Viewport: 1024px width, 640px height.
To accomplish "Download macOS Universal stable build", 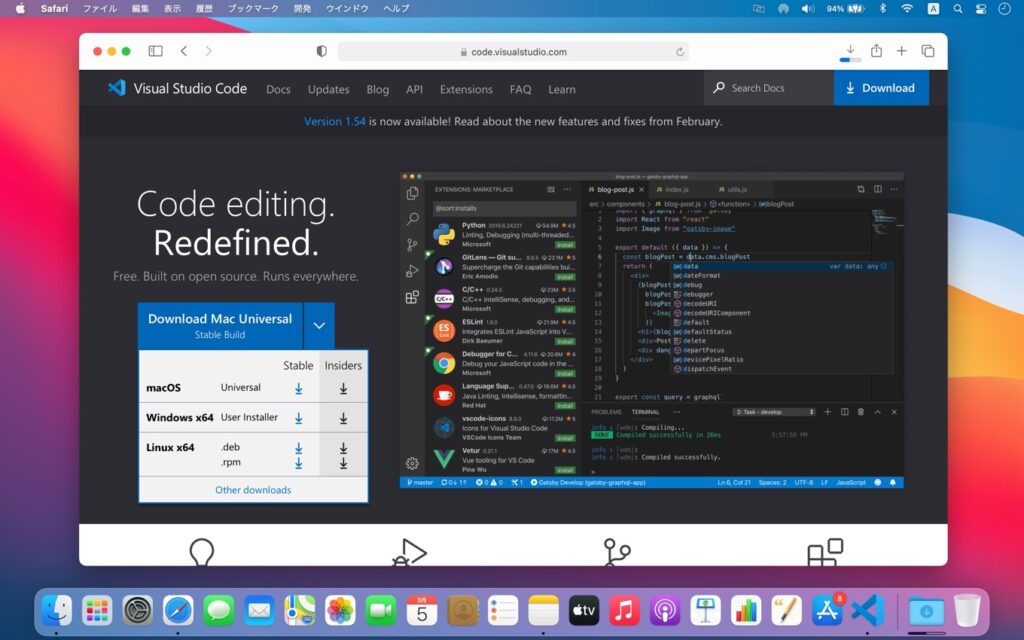I will (298, 389).
